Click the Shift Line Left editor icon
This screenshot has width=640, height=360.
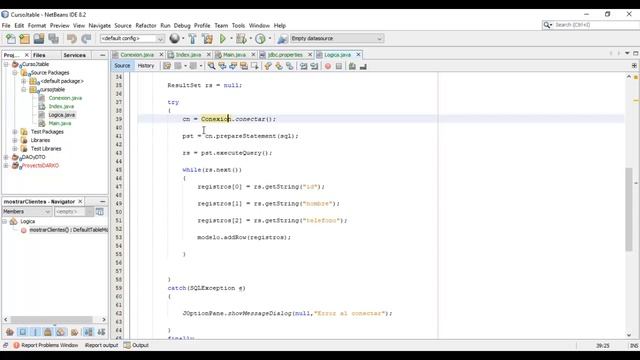tap(303, 66)
